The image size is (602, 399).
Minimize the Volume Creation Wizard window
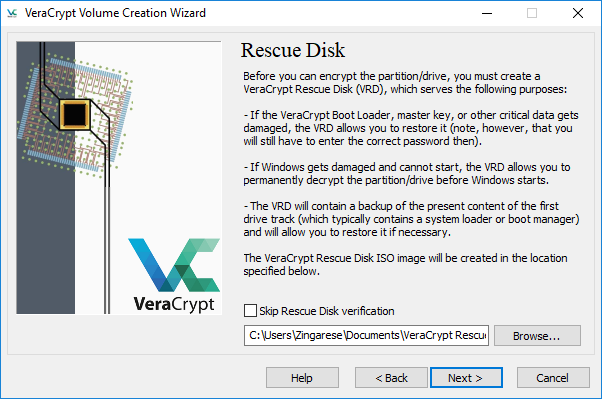tap(487, 13)
